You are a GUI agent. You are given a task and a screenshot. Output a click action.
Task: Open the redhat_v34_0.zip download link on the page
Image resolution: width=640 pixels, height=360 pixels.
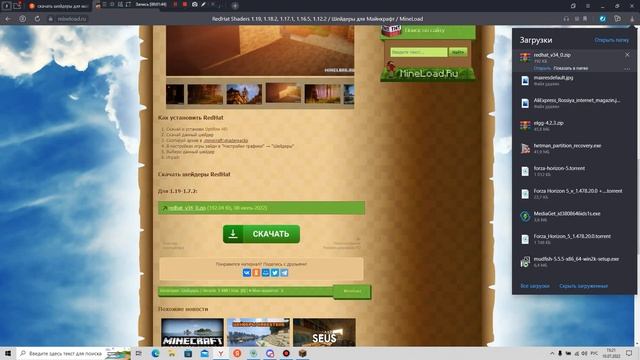187,208
